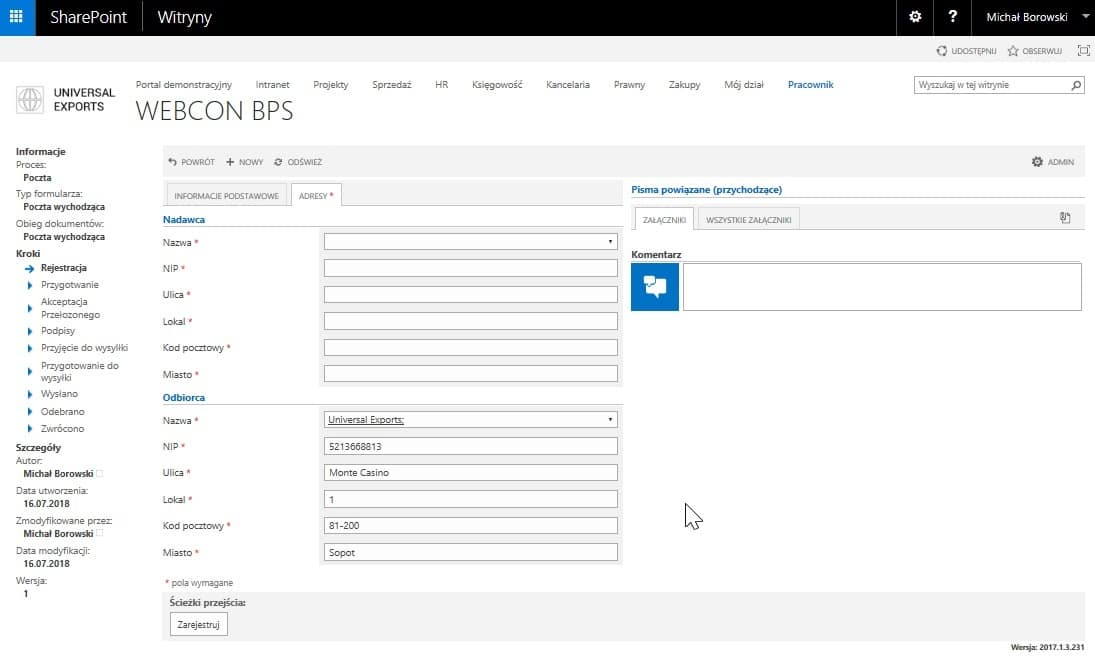
Task: Switch to Informacje podstawowe tab
Action: [x=226, y=196]
